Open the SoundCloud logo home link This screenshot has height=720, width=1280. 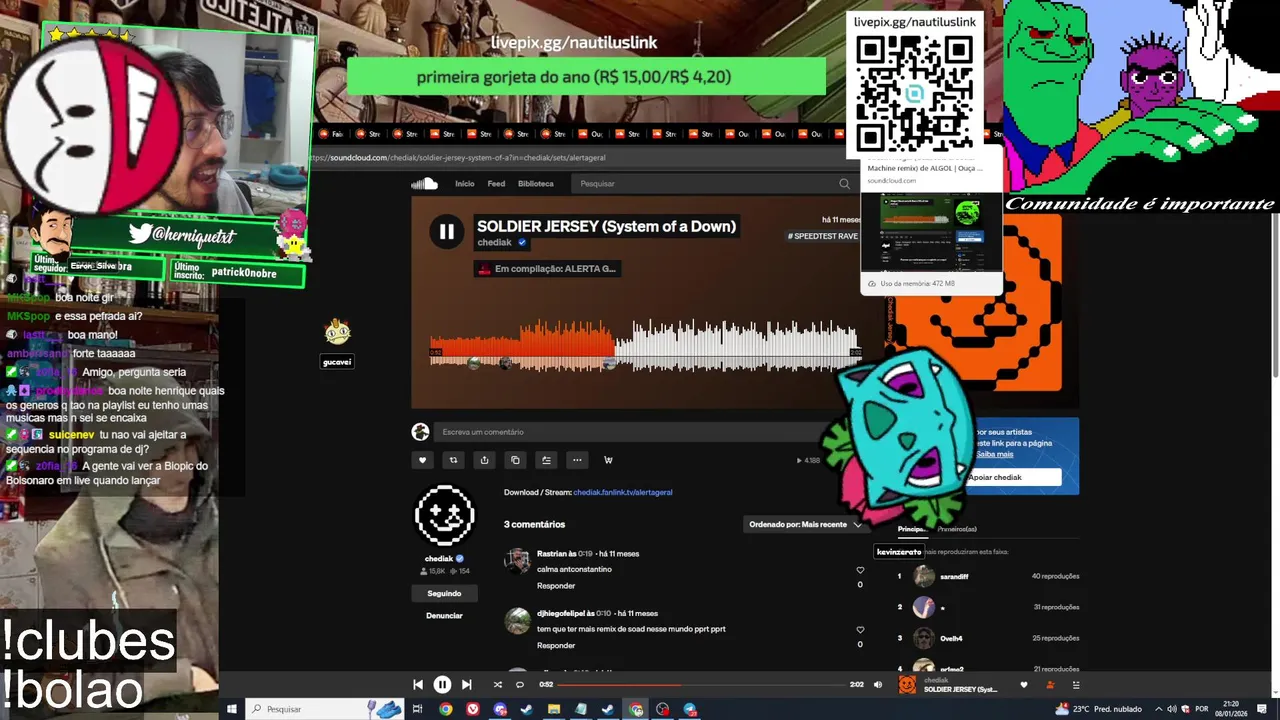[424, 183]
